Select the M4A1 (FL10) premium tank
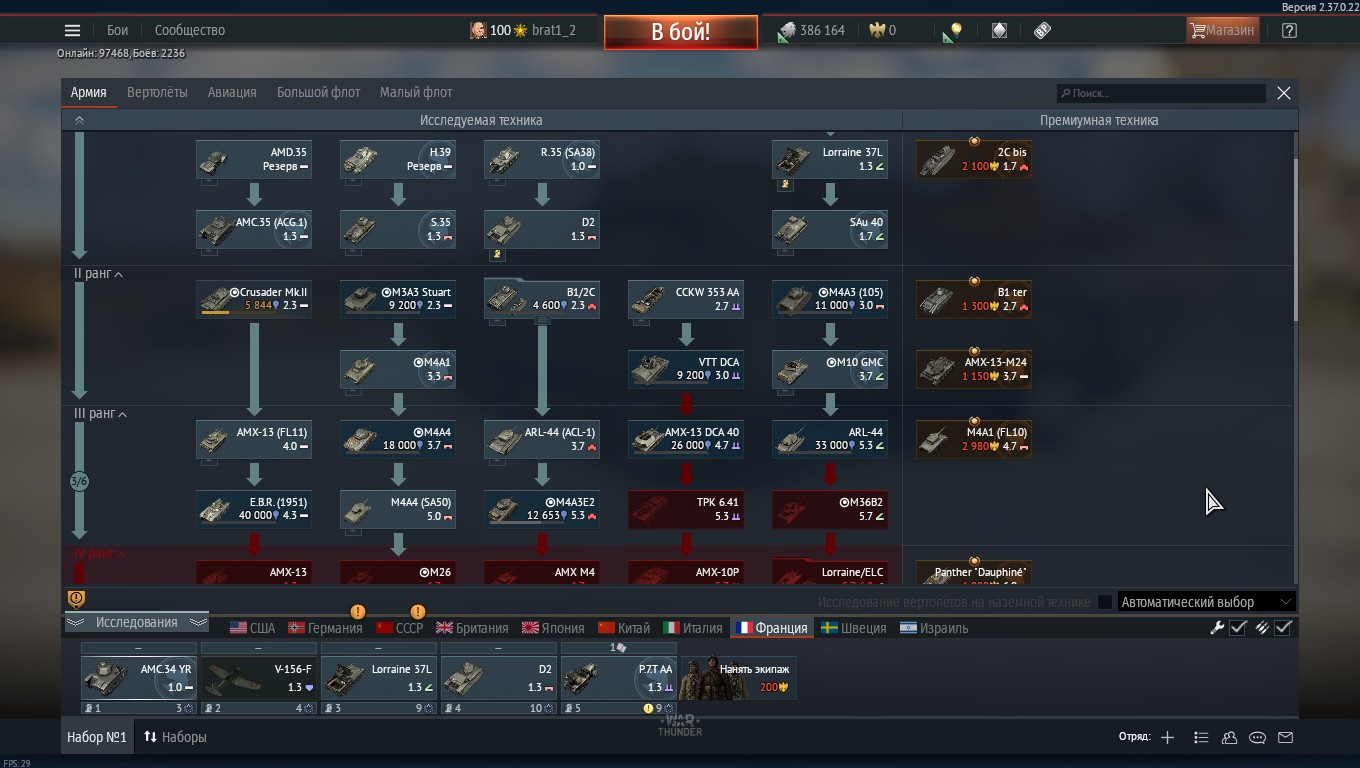 click(974, 439)
